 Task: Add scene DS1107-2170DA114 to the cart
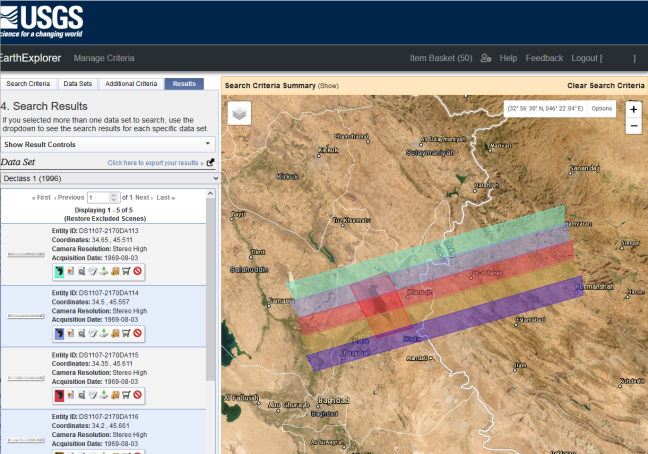126,333
